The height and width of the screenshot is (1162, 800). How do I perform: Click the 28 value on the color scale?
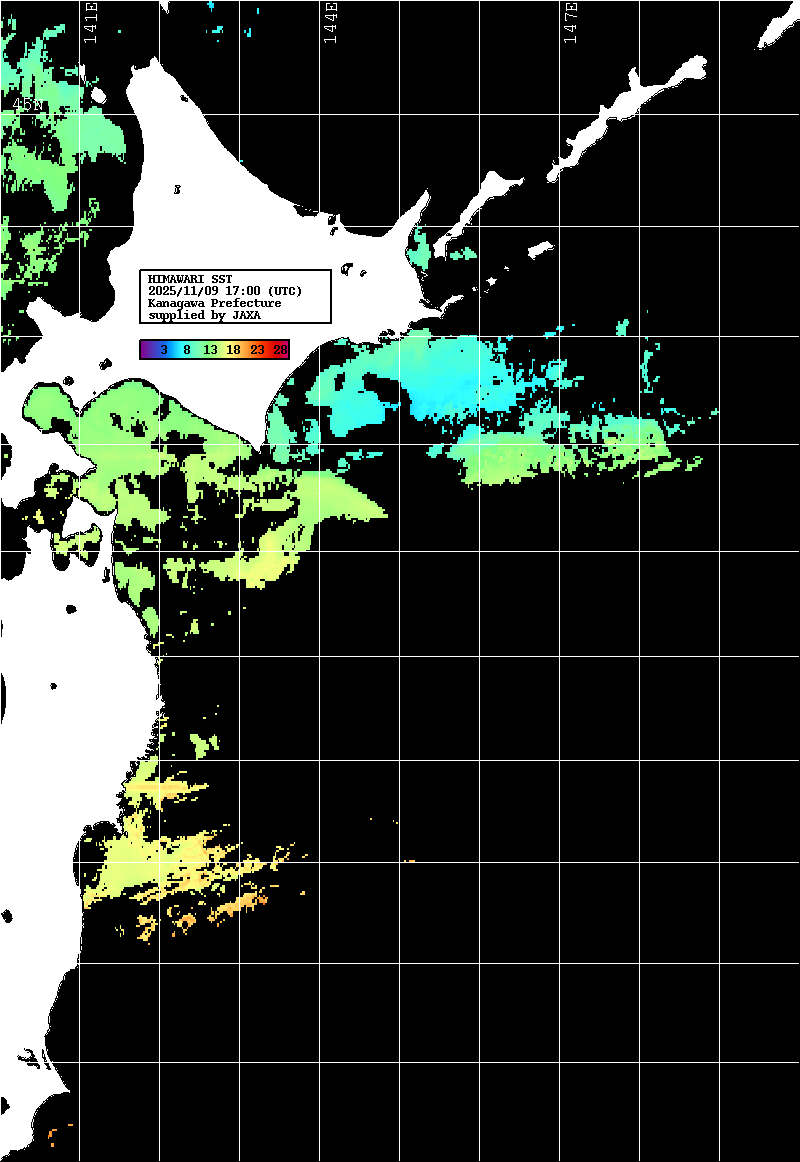point(280,350)
